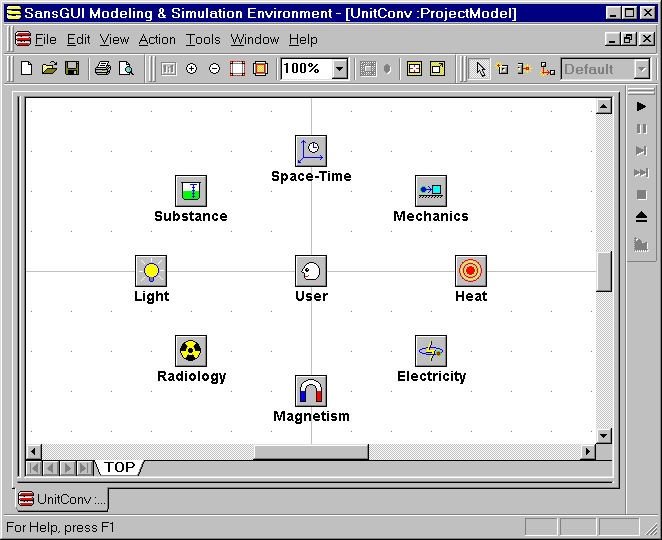The height and width of the screenshot is (540, 662).
Task: Select the Radiology hazard icon
Action: click(191, 351)
